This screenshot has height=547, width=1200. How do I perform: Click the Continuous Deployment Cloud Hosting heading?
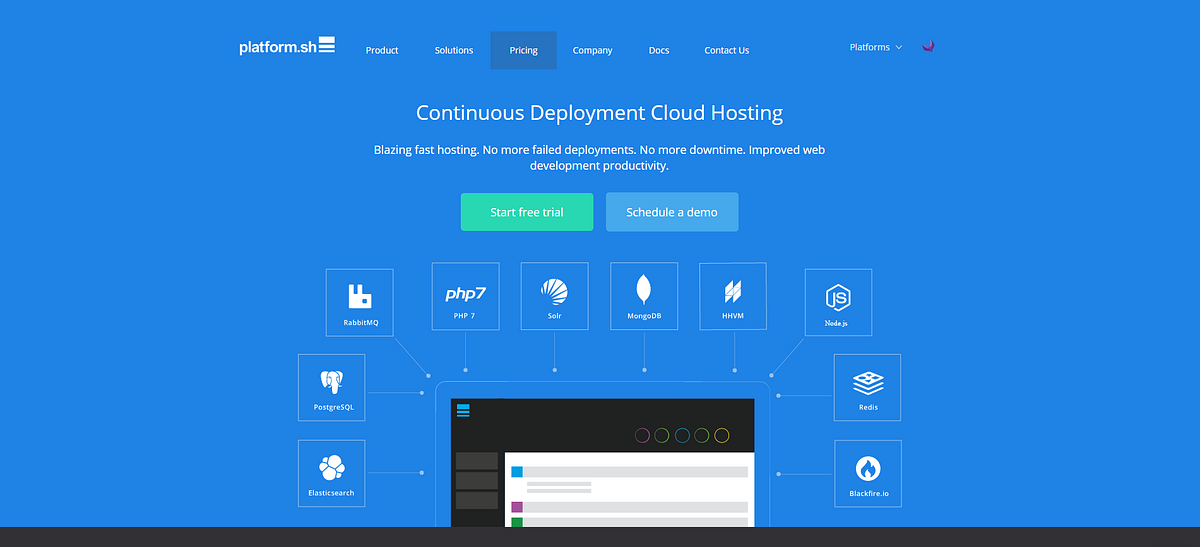tap(600, 113)
